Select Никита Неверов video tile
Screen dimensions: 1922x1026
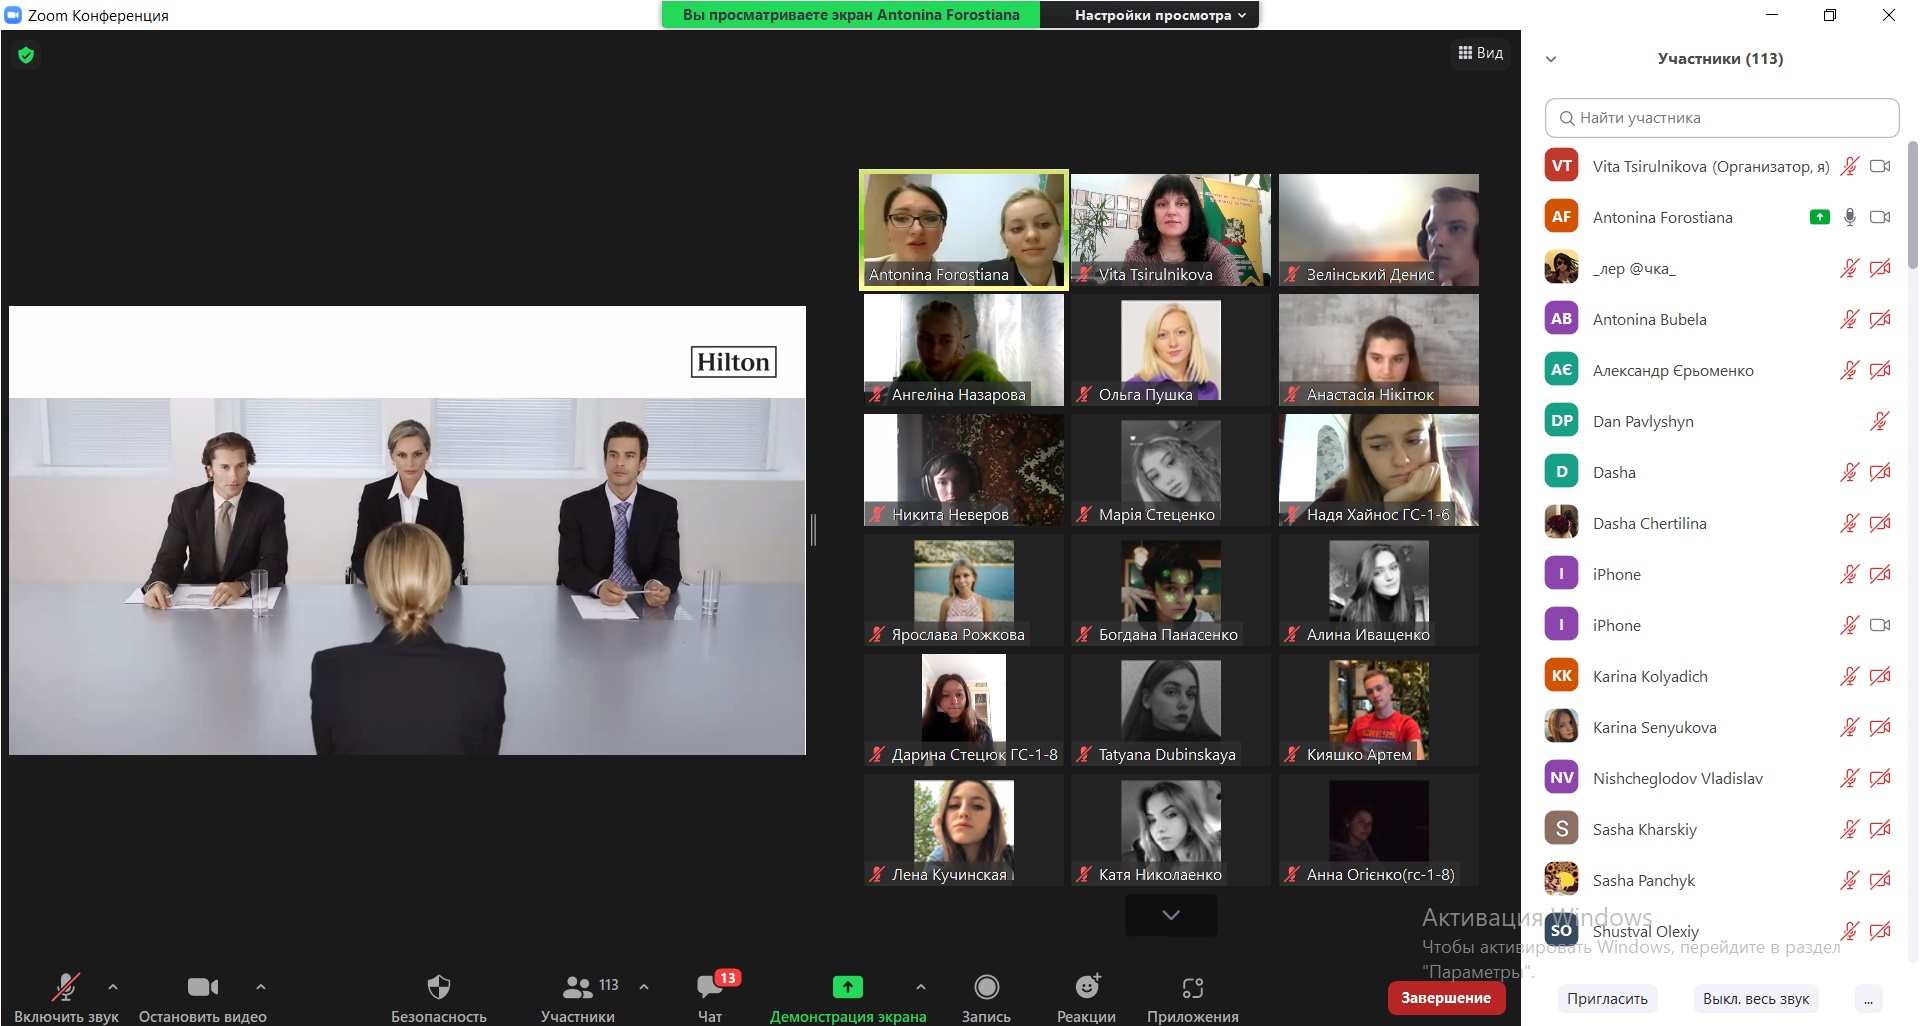[964, 470]
